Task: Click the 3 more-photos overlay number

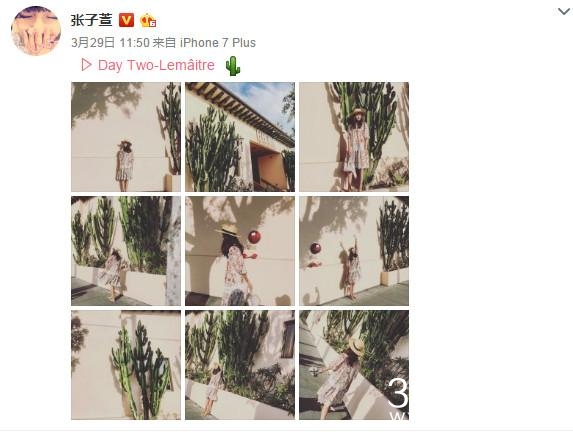Action: point(398,393)
